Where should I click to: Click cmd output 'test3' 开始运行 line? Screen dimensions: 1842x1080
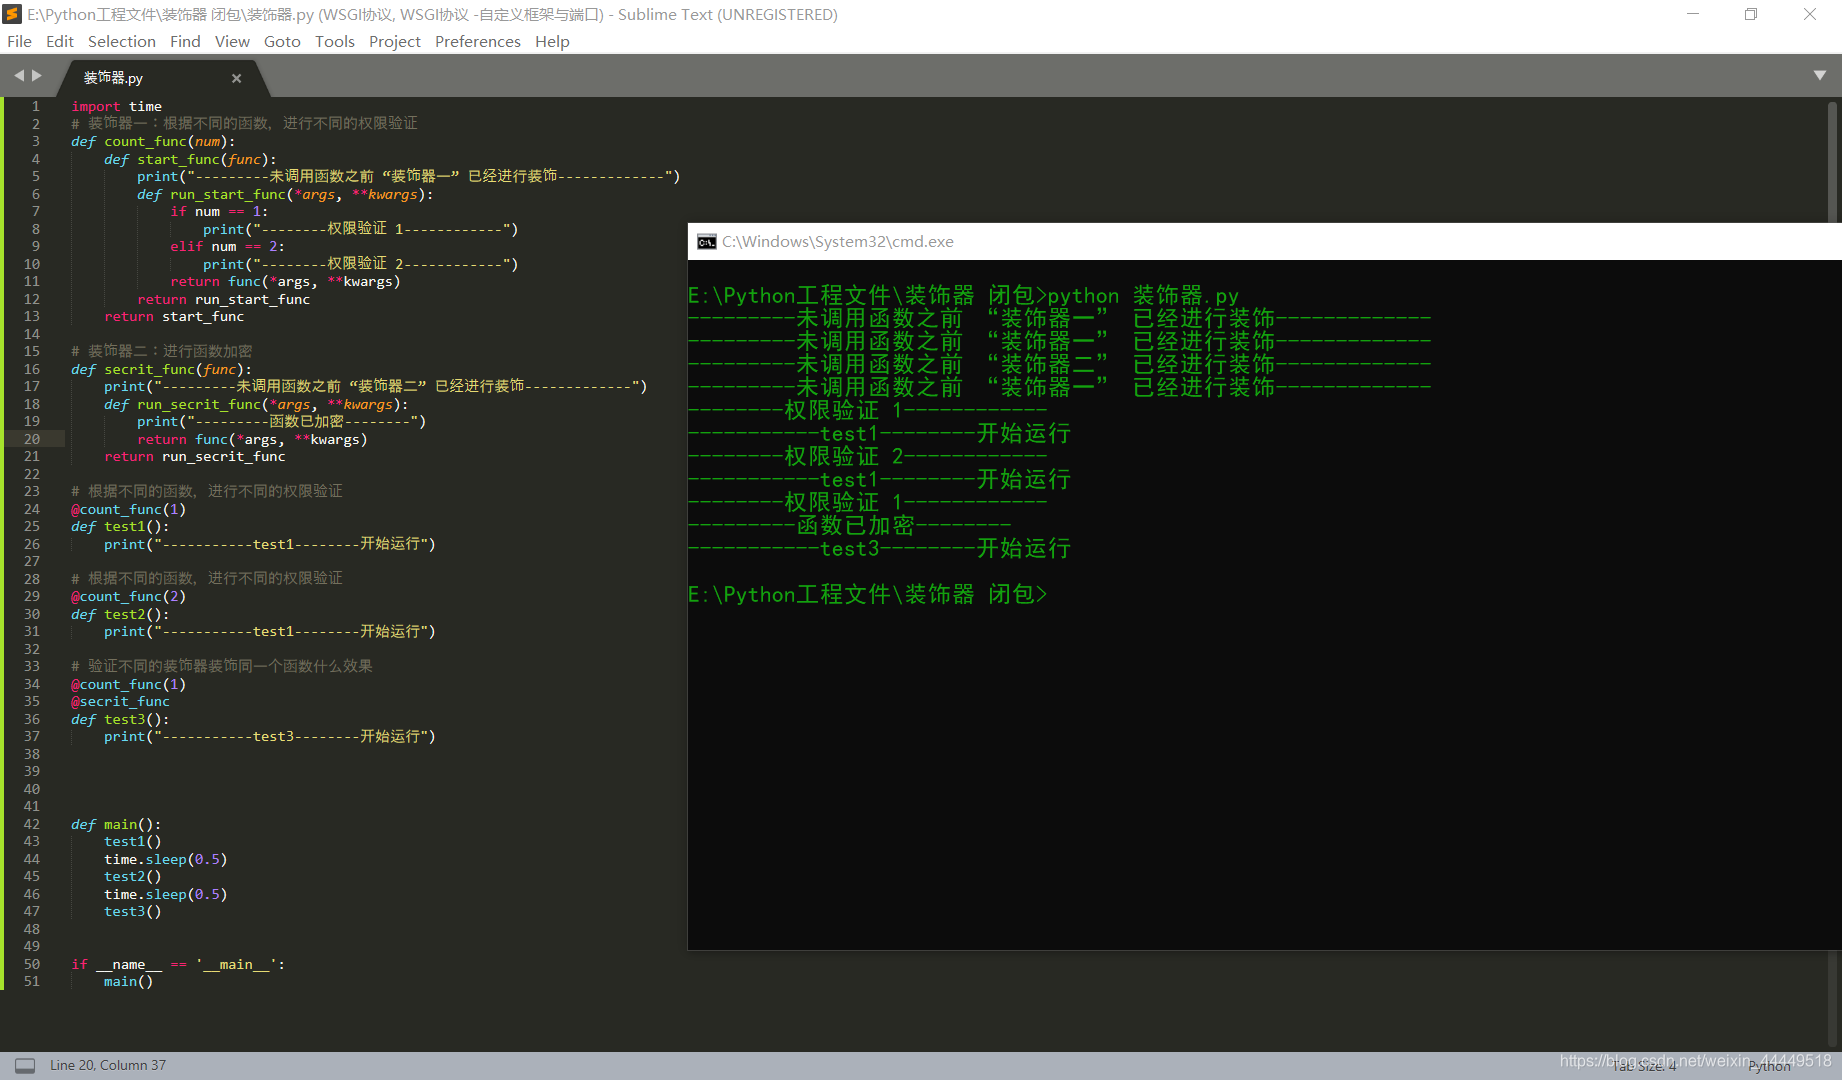click(879, 548)
